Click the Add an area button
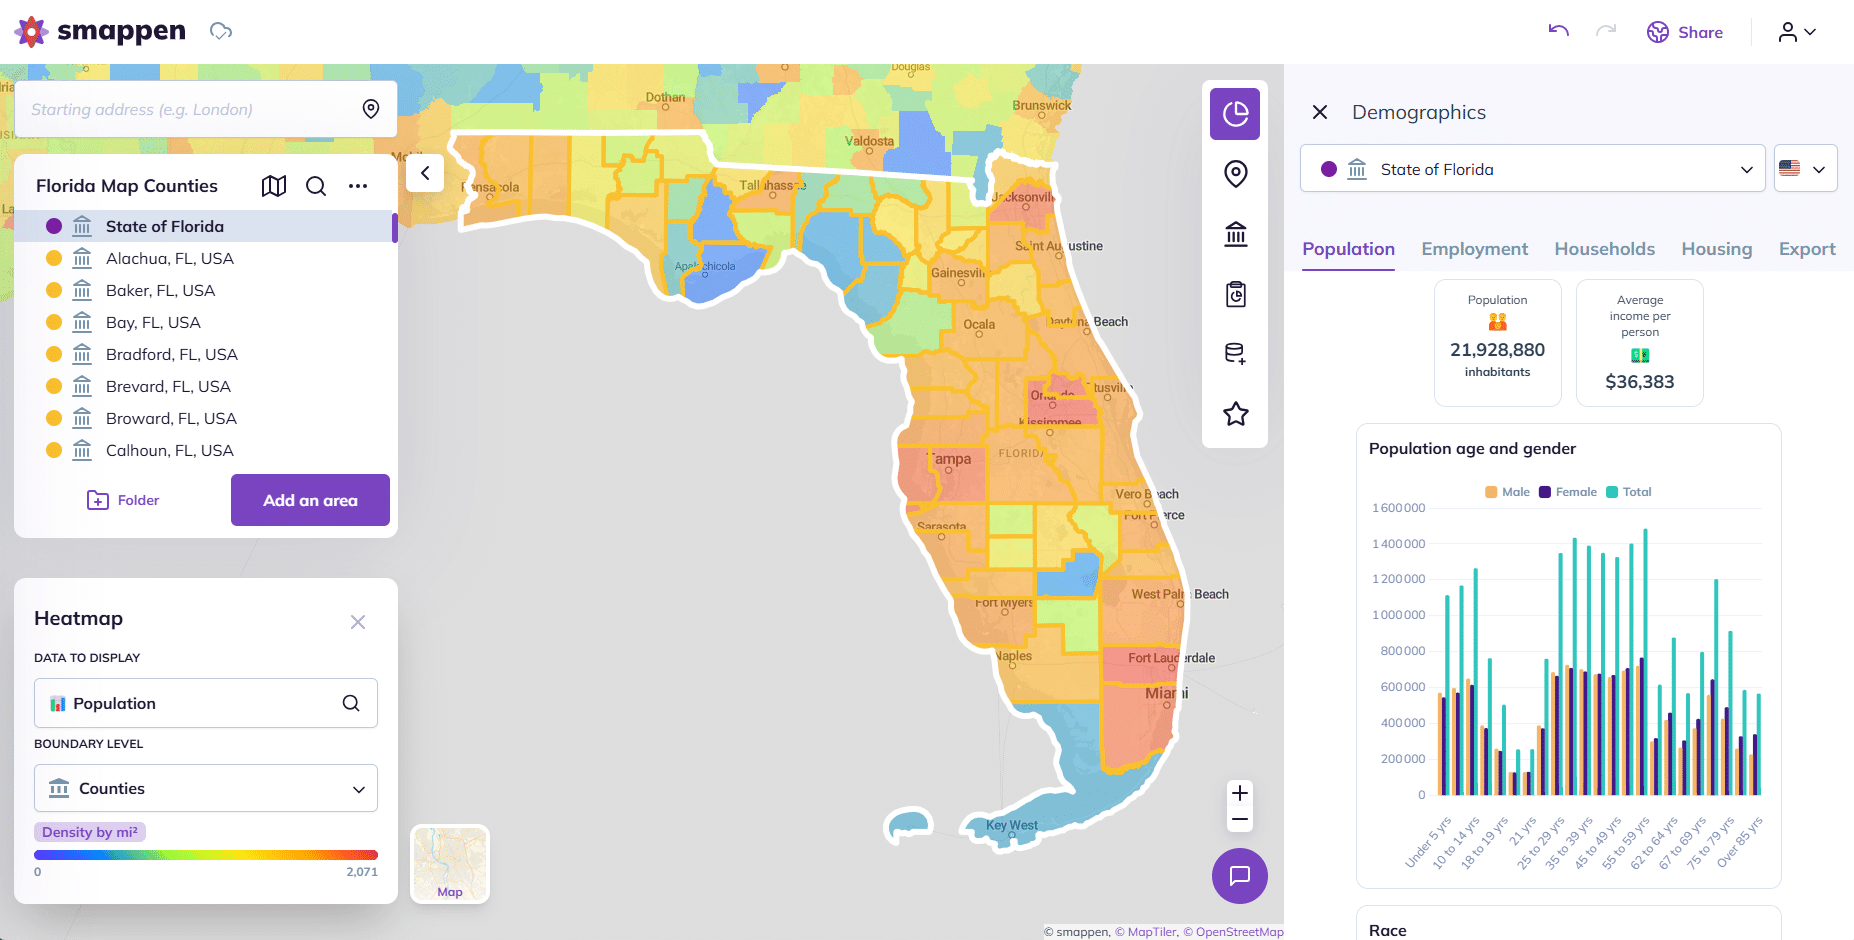Image resolution: width=1854 pixels, height=940 pixels. [x=310, y=500]
